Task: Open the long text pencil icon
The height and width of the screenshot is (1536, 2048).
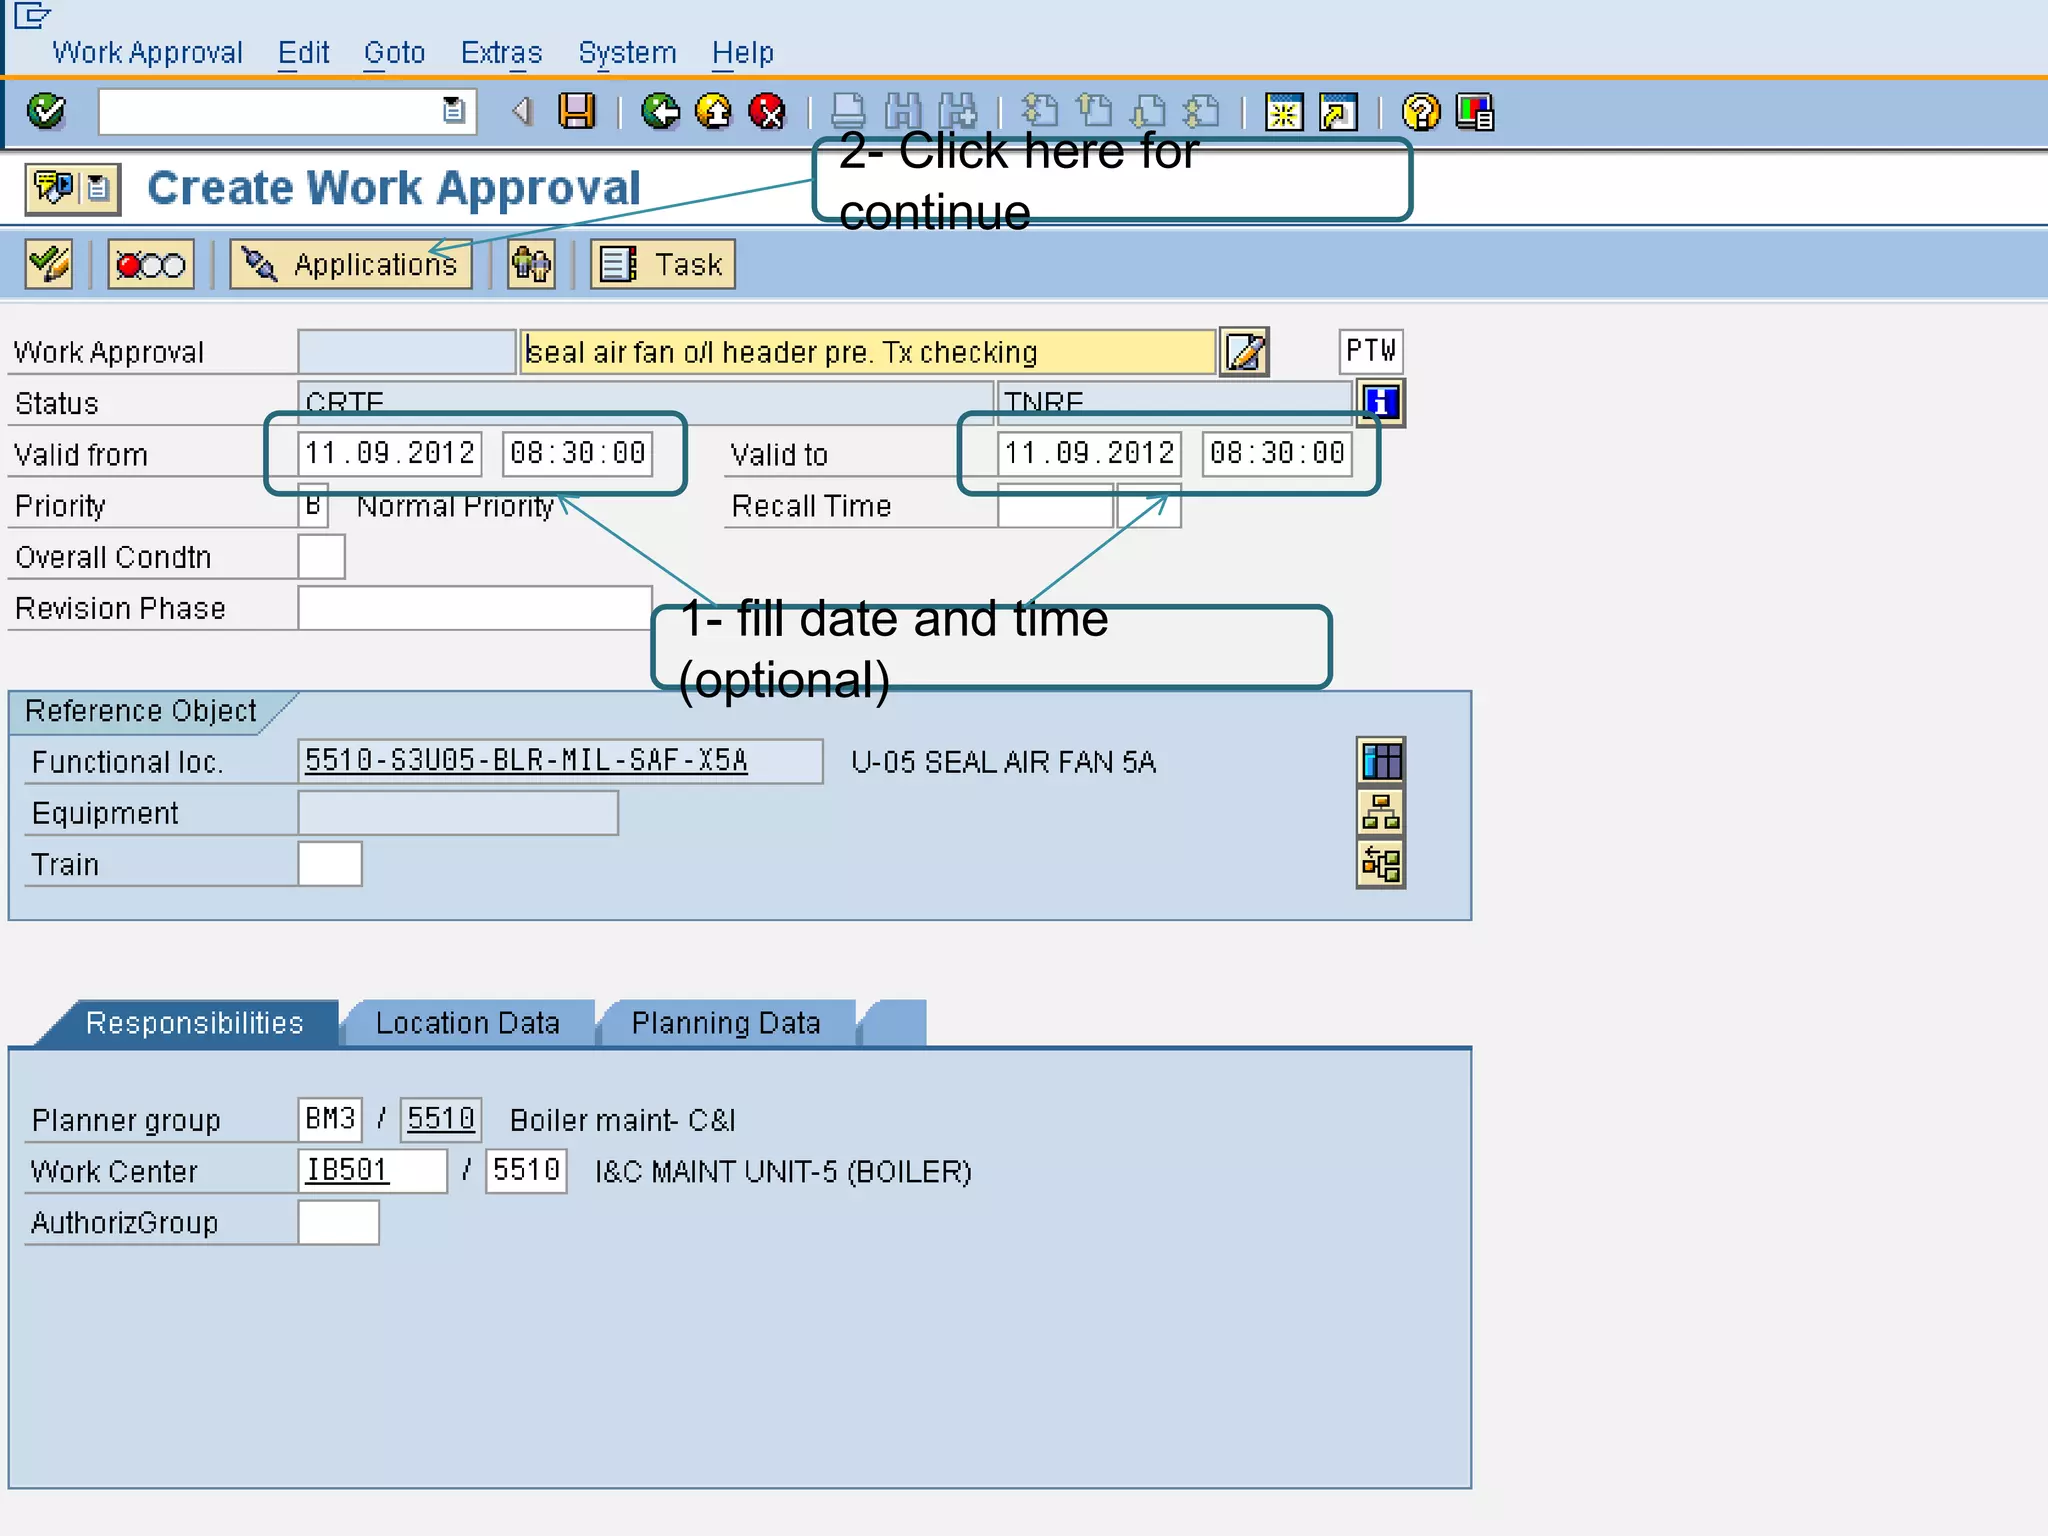Action: [x=1245, y=352]
